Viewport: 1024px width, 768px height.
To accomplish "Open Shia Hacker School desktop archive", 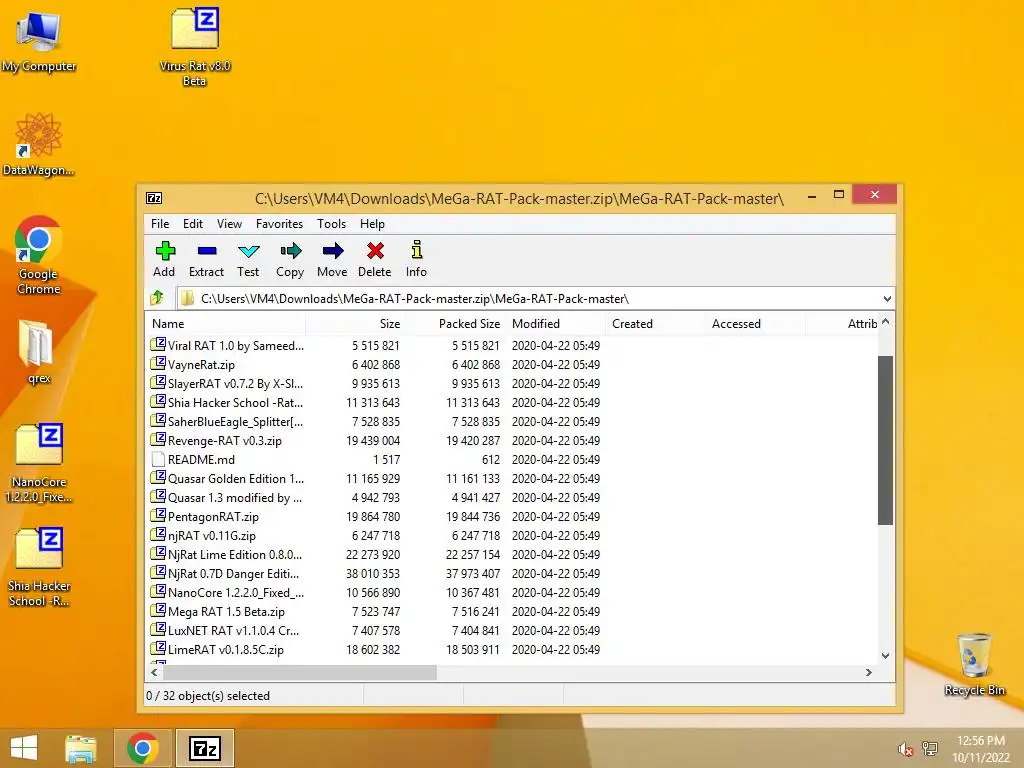I will 39,567.
